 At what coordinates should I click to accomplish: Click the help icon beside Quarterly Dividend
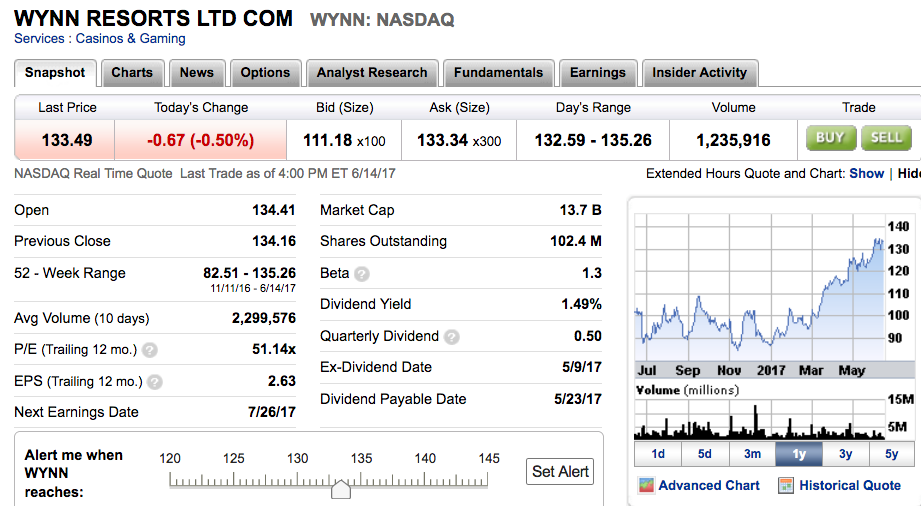pos(451,337)
